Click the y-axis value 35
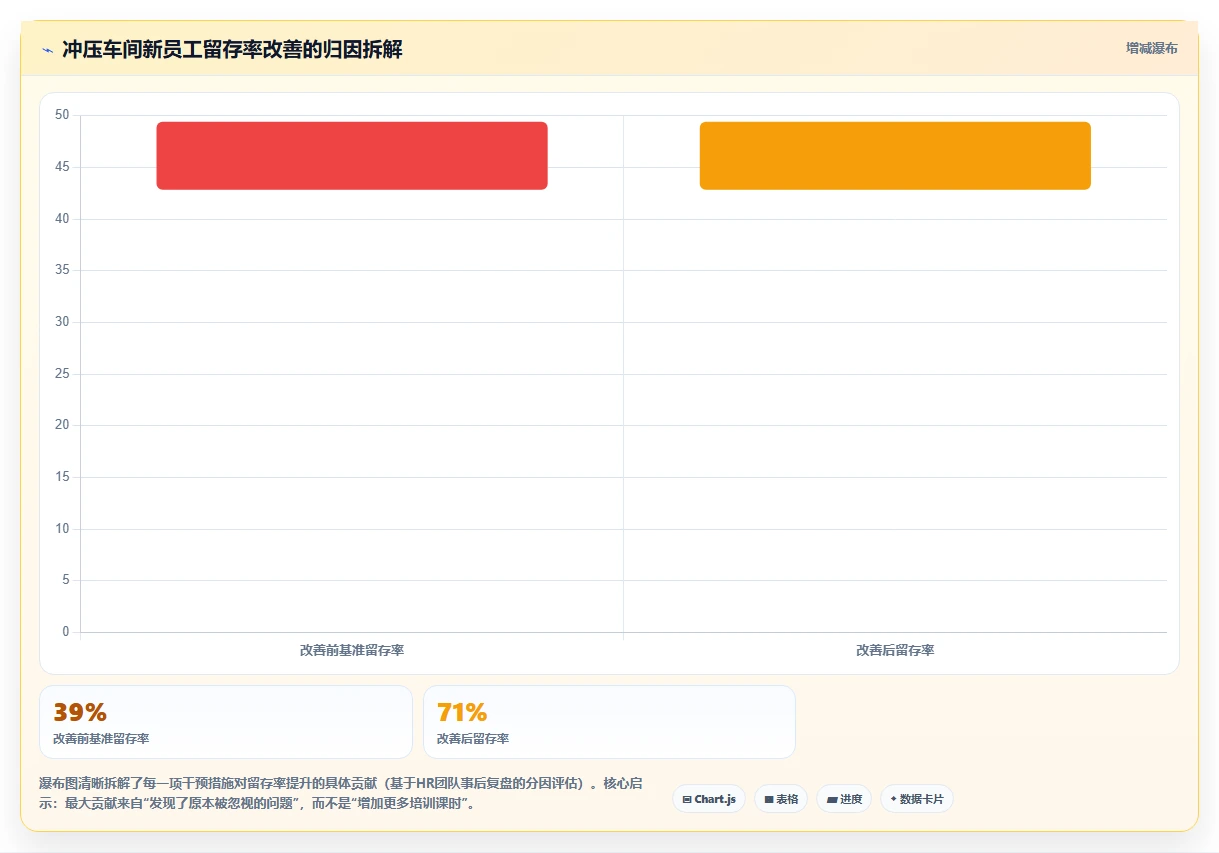Screen dimensions: 1219x853 pyautogui.click(x=62, y=270)
